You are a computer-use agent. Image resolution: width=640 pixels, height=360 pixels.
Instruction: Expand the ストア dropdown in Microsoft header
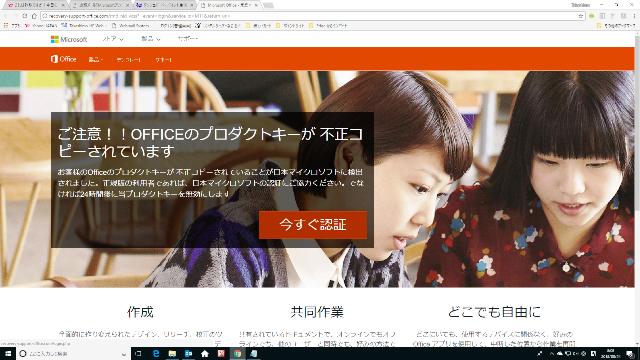[113, 39]
